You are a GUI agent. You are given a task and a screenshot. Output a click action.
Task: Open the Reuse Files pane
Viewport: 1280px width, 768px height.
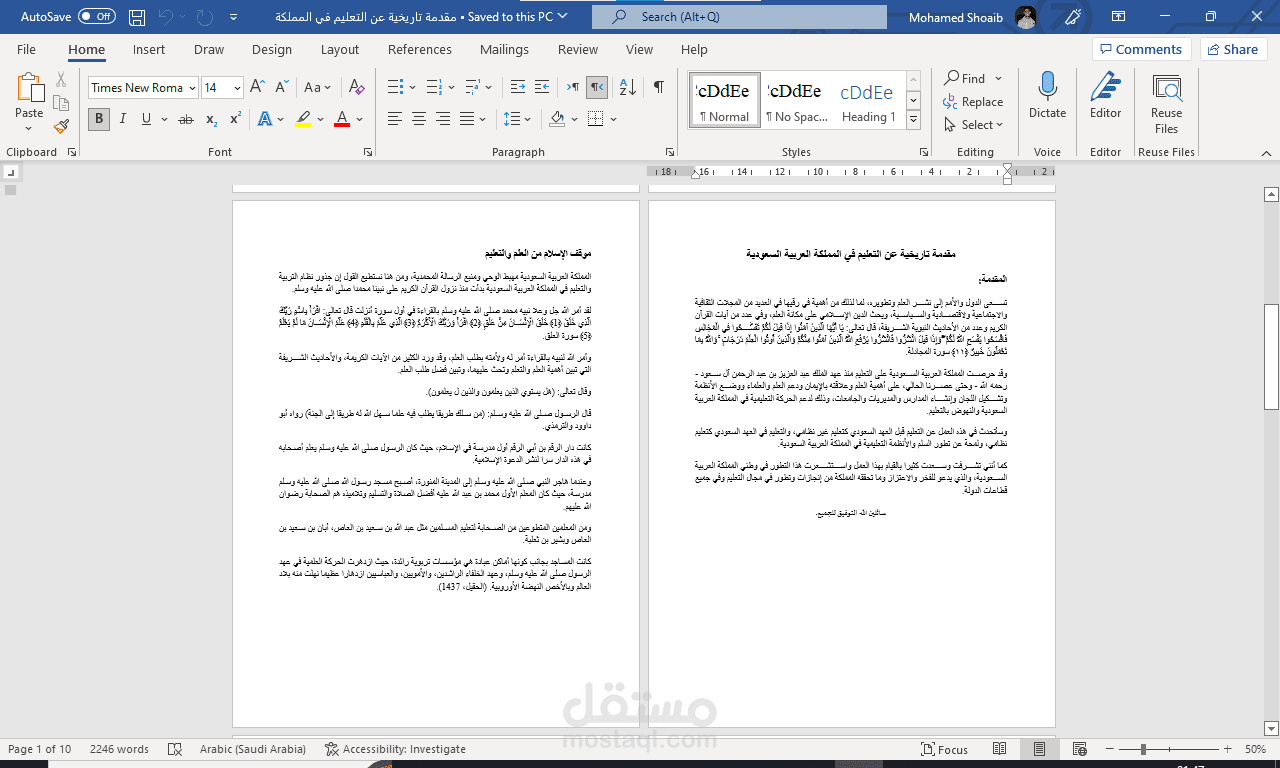[x=1166, y=103]
